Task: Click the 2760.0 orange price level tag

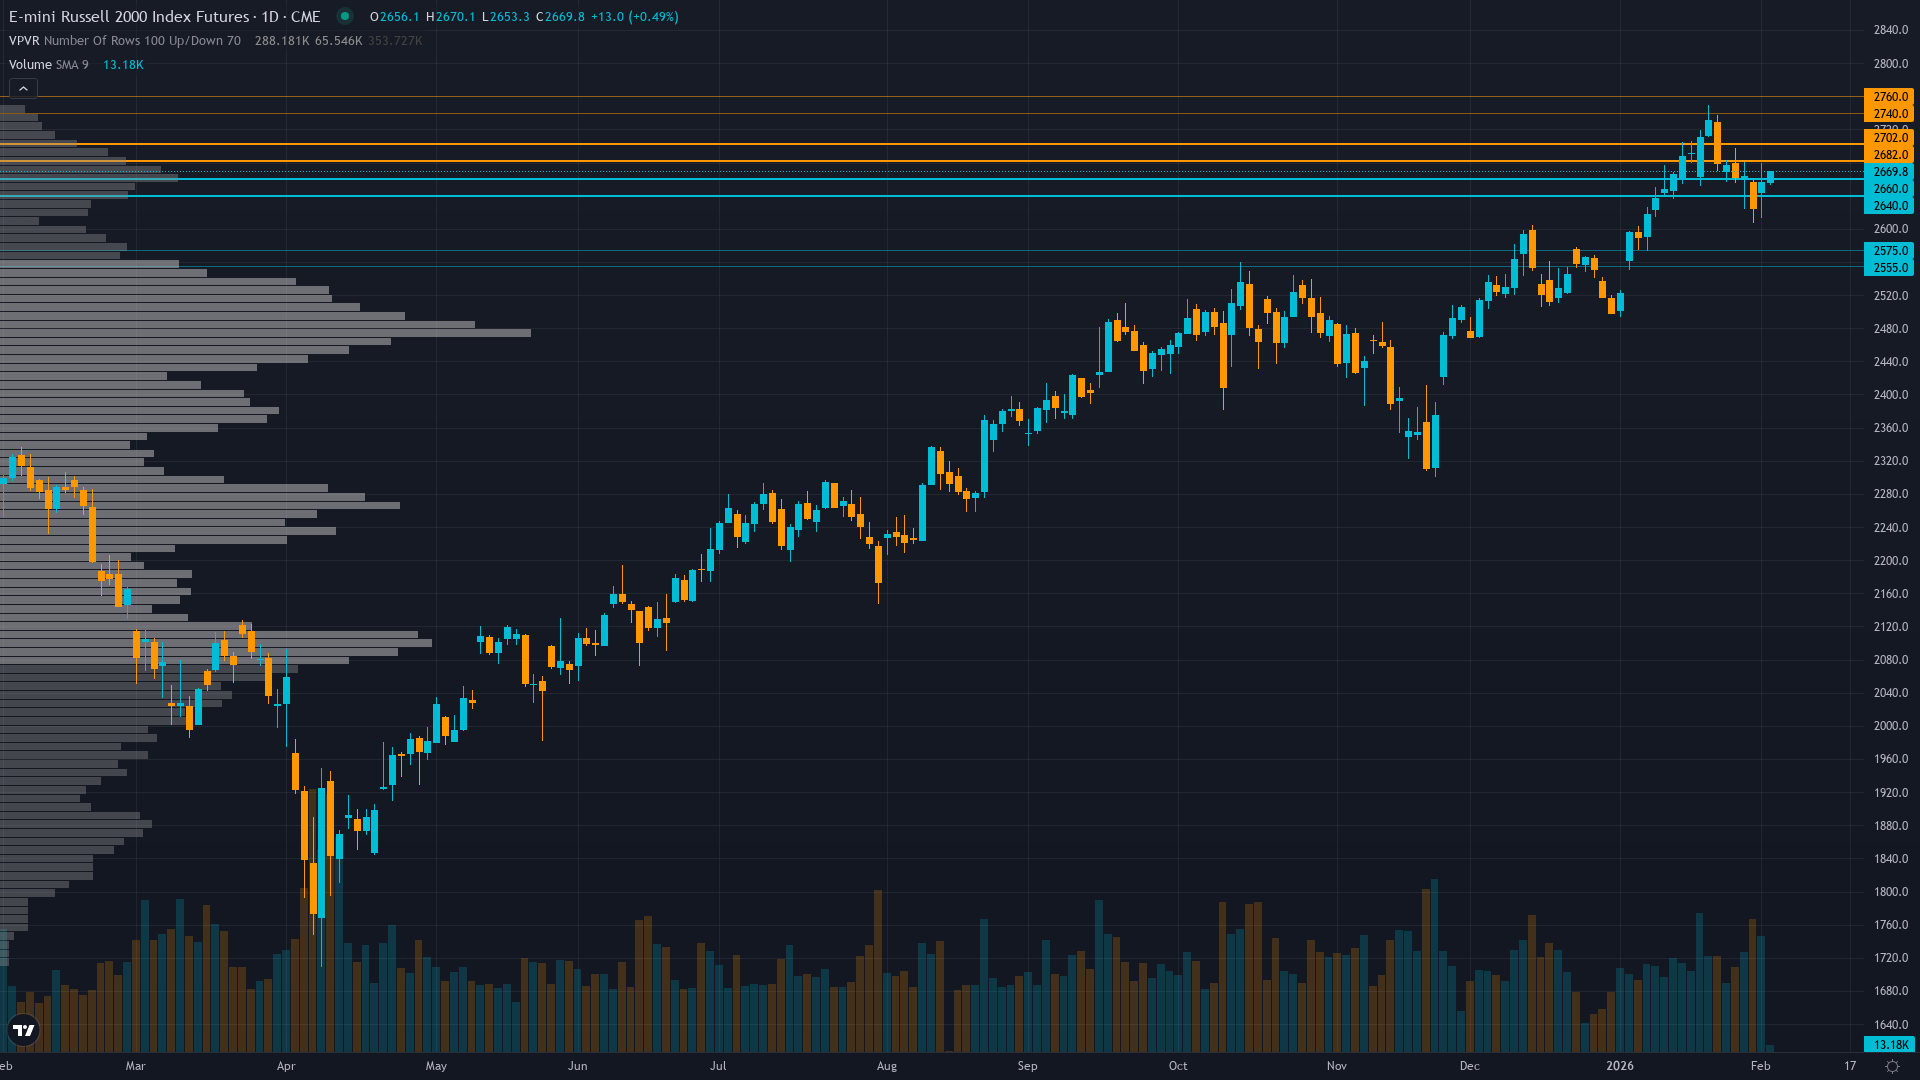Action: 1890,96
